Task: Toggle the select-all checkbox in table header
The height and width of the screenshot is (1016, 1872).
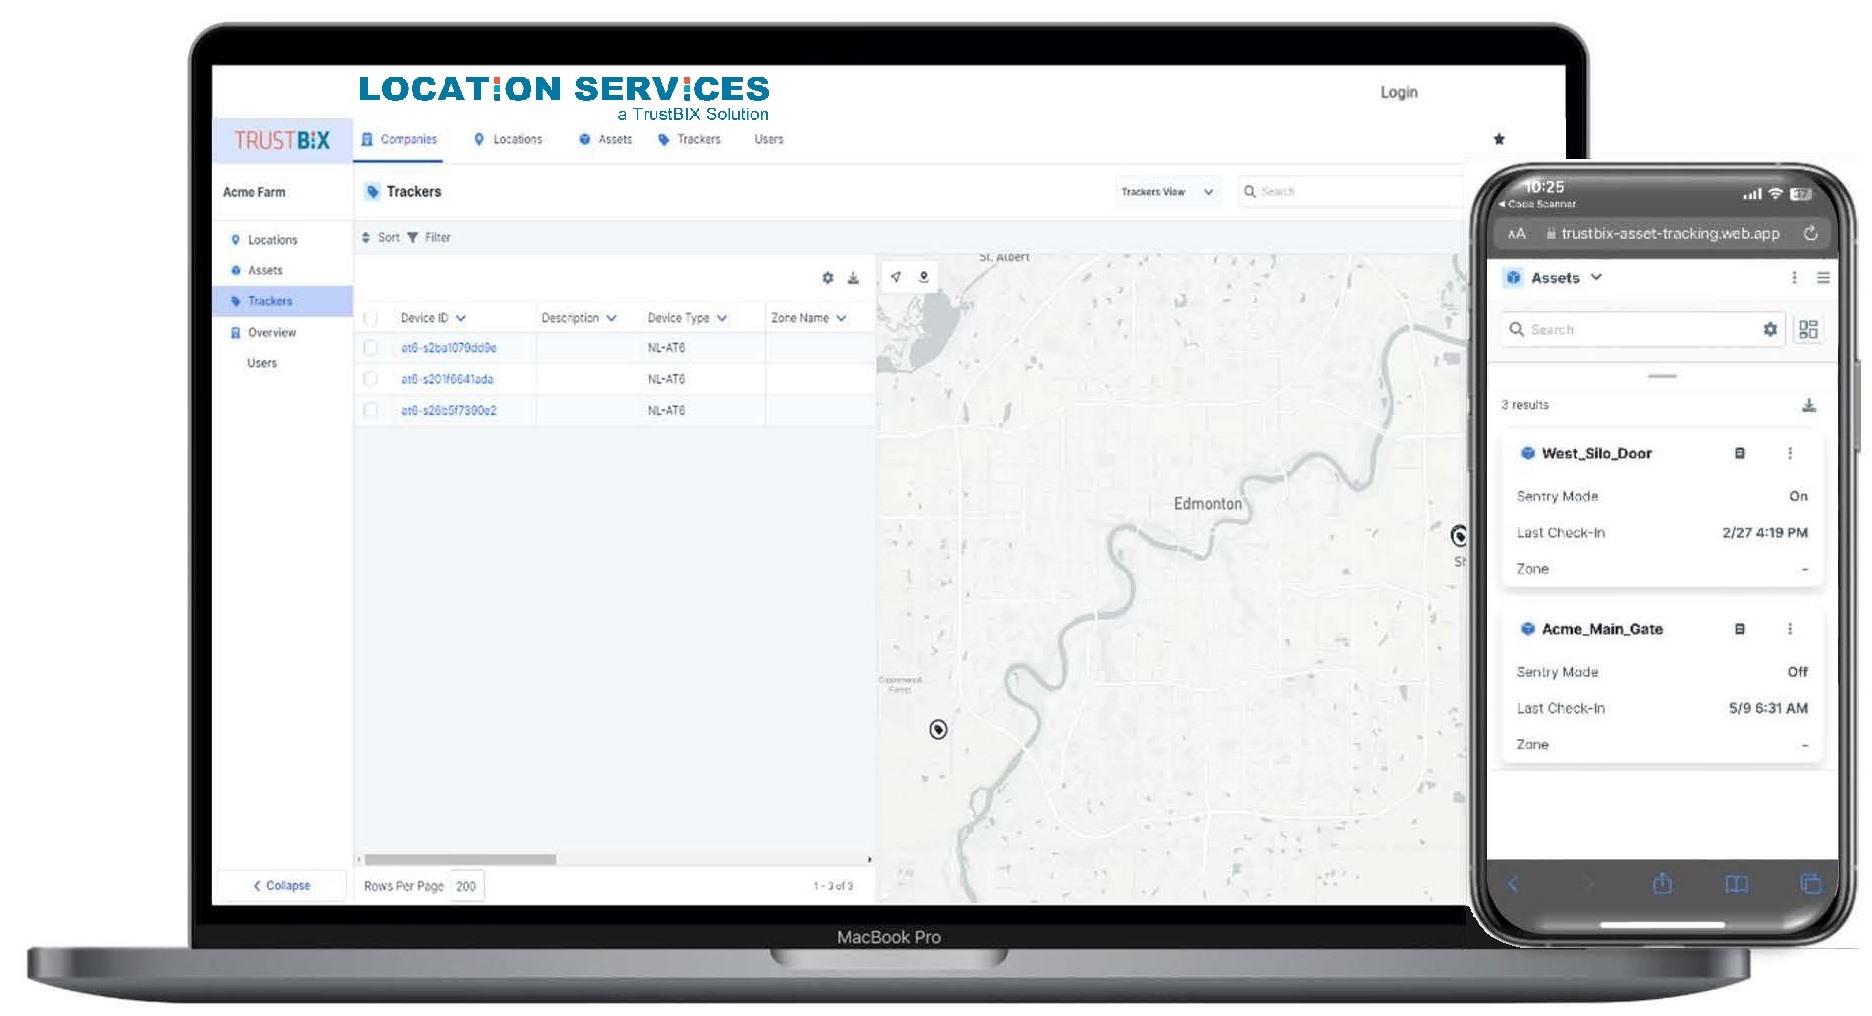Action: (x=371, y=318)
